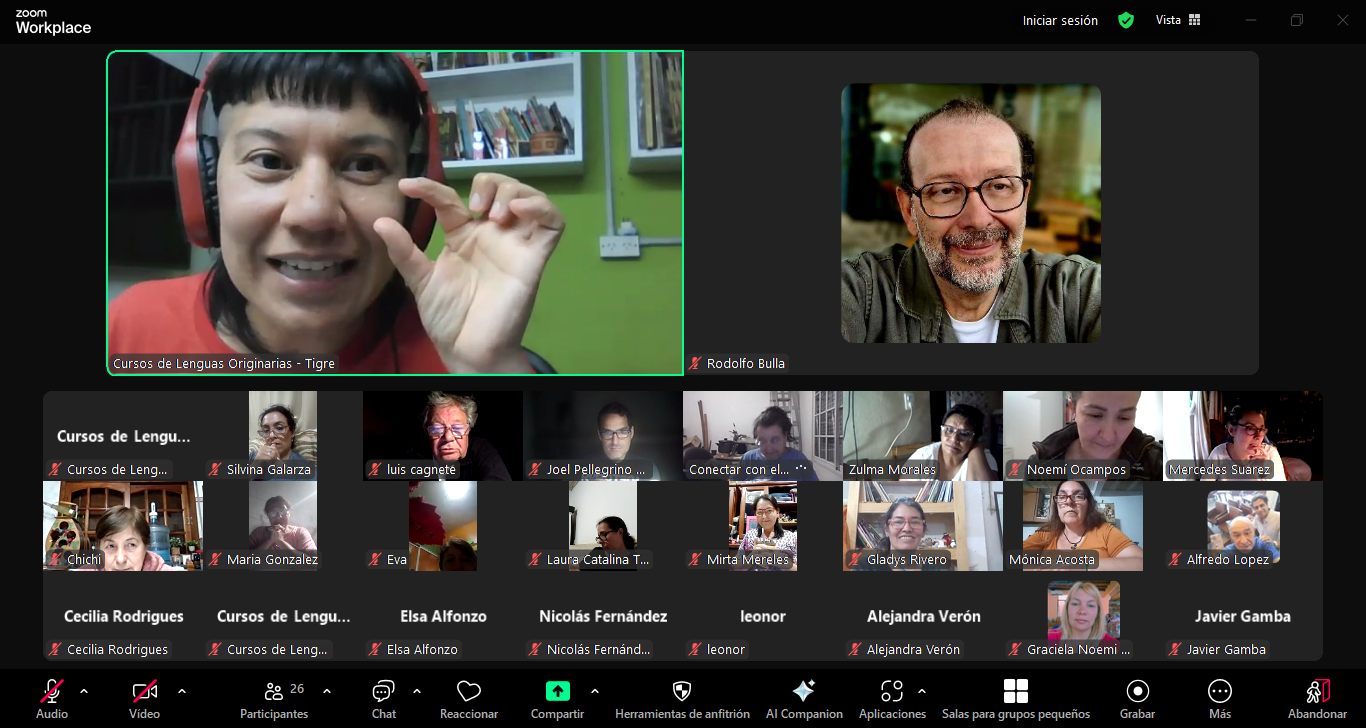Image resolution: width=1366 pixels, height=728 pixels.
Task: Expand the video options arrow
Action: click(x=181, y=691)
